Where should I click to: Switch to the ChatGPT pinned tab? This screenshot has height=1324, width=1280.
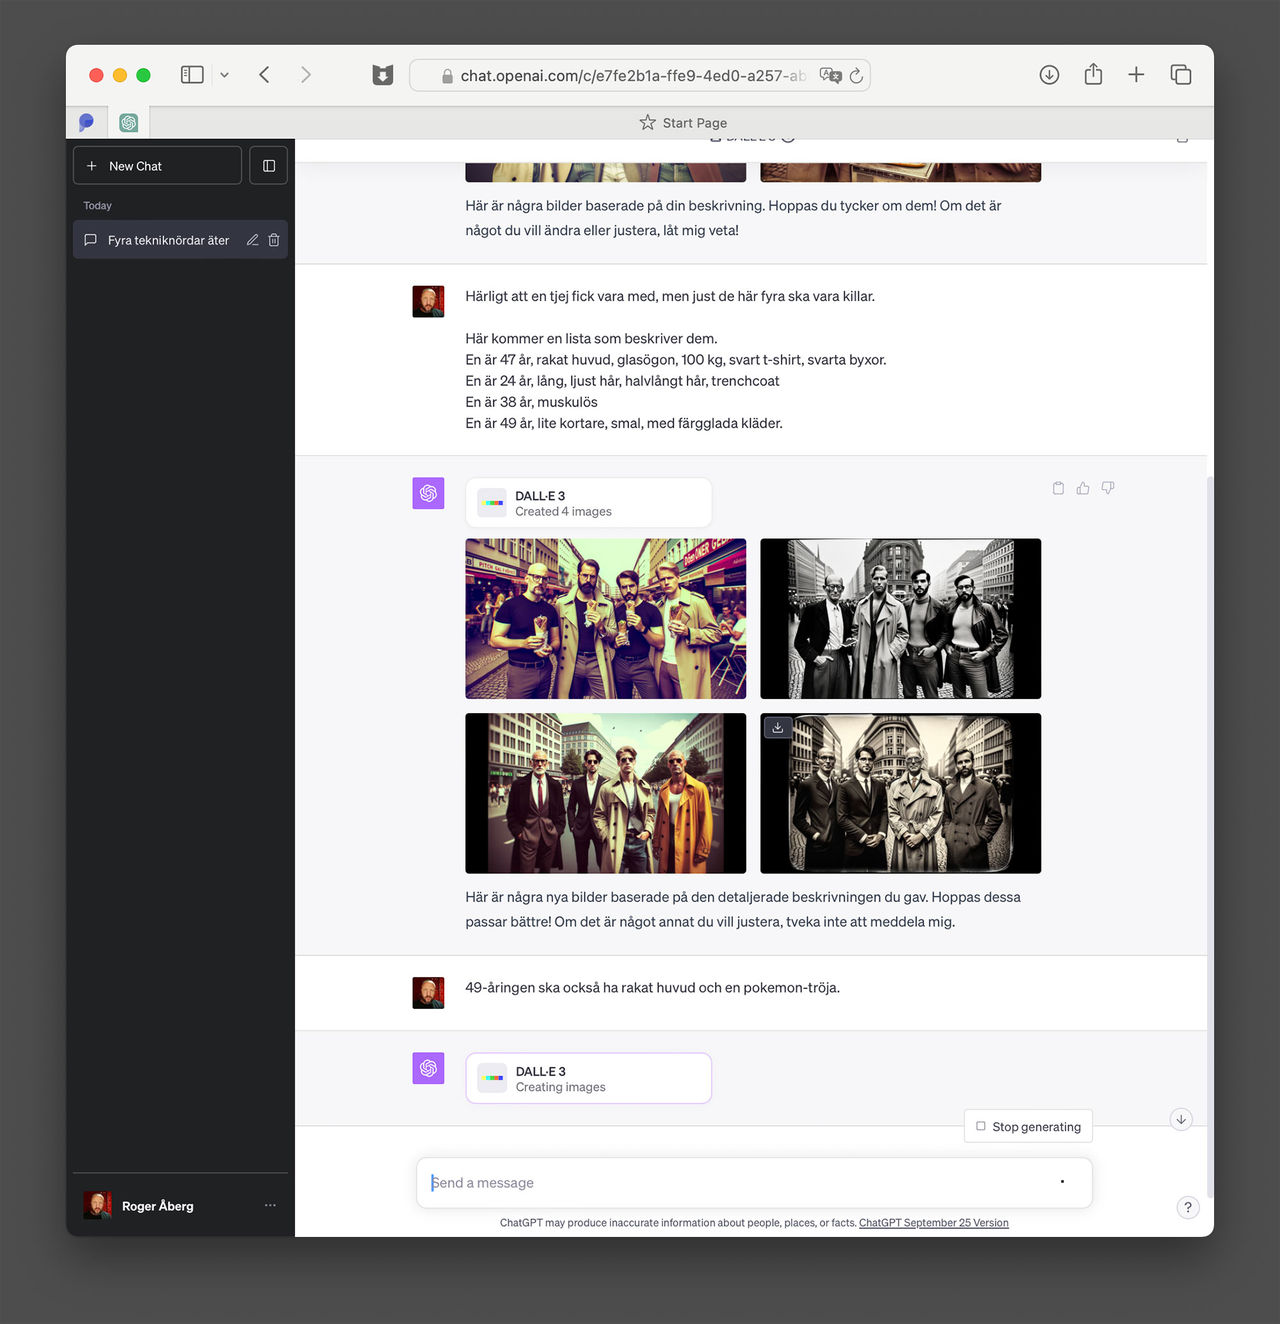pyautogui.click(x=128, y=123)
